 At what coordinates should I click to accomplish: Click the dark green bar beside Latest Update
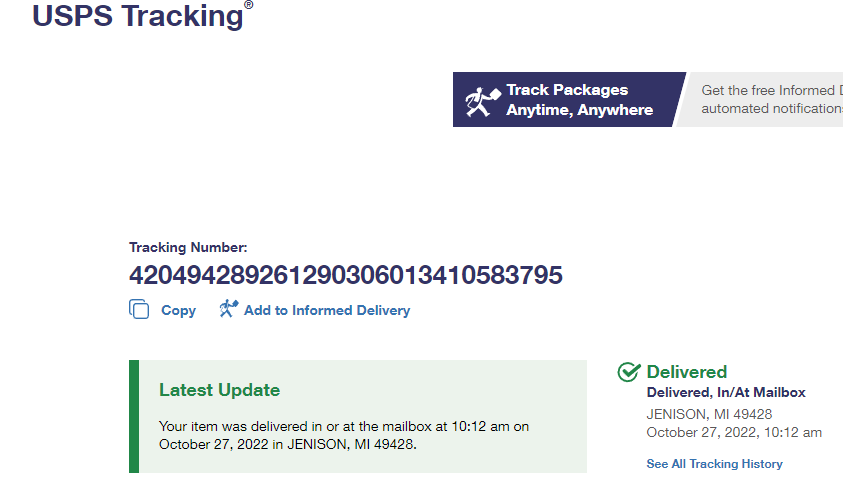pos(134,416)
